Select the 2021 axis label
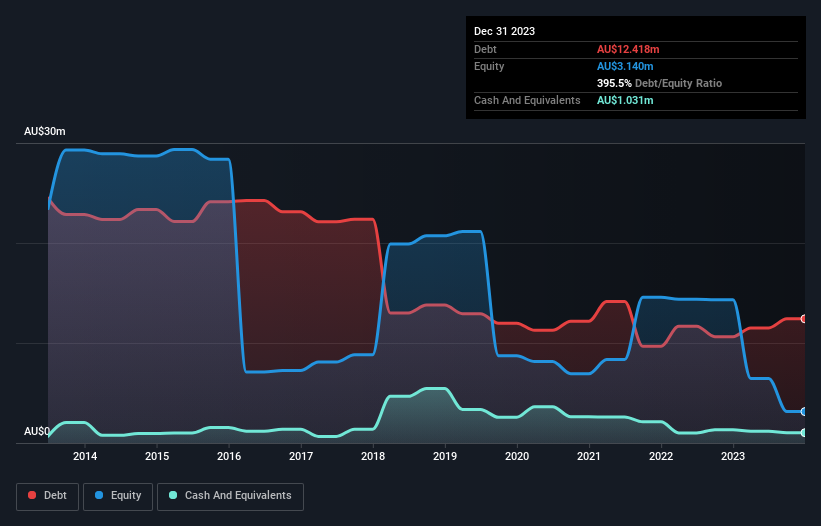The height and width of the screenshot is (526, 821). [589, 456]
